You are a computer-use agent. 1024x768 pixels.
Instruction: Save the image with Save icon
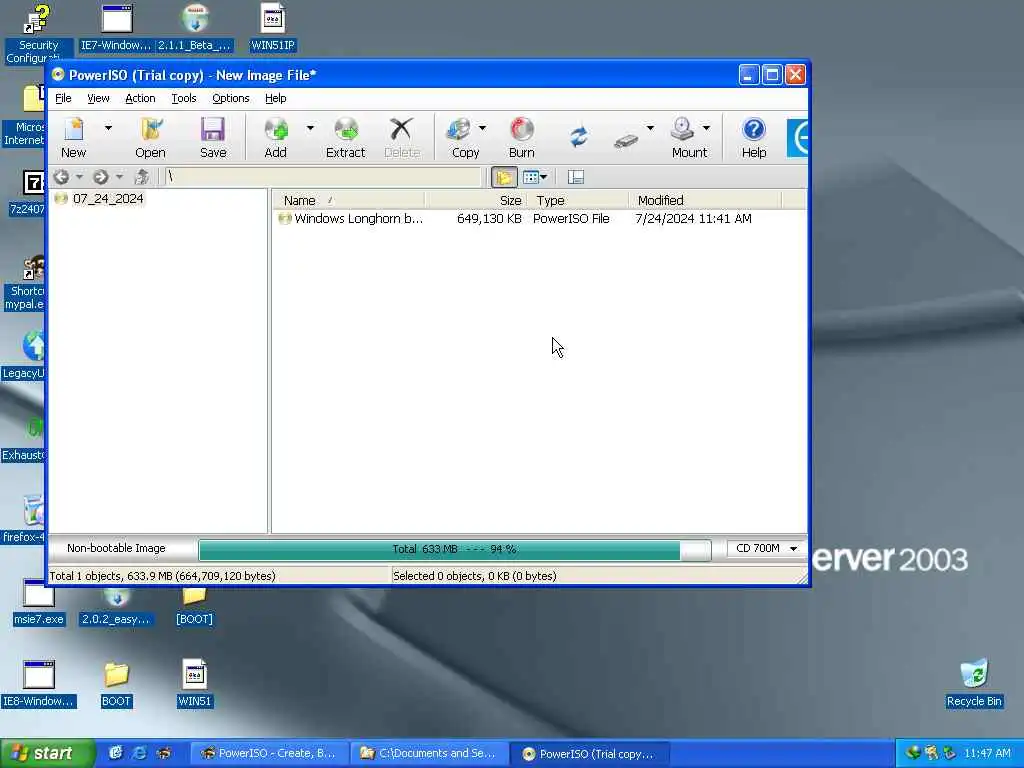[x=213, y=137]
